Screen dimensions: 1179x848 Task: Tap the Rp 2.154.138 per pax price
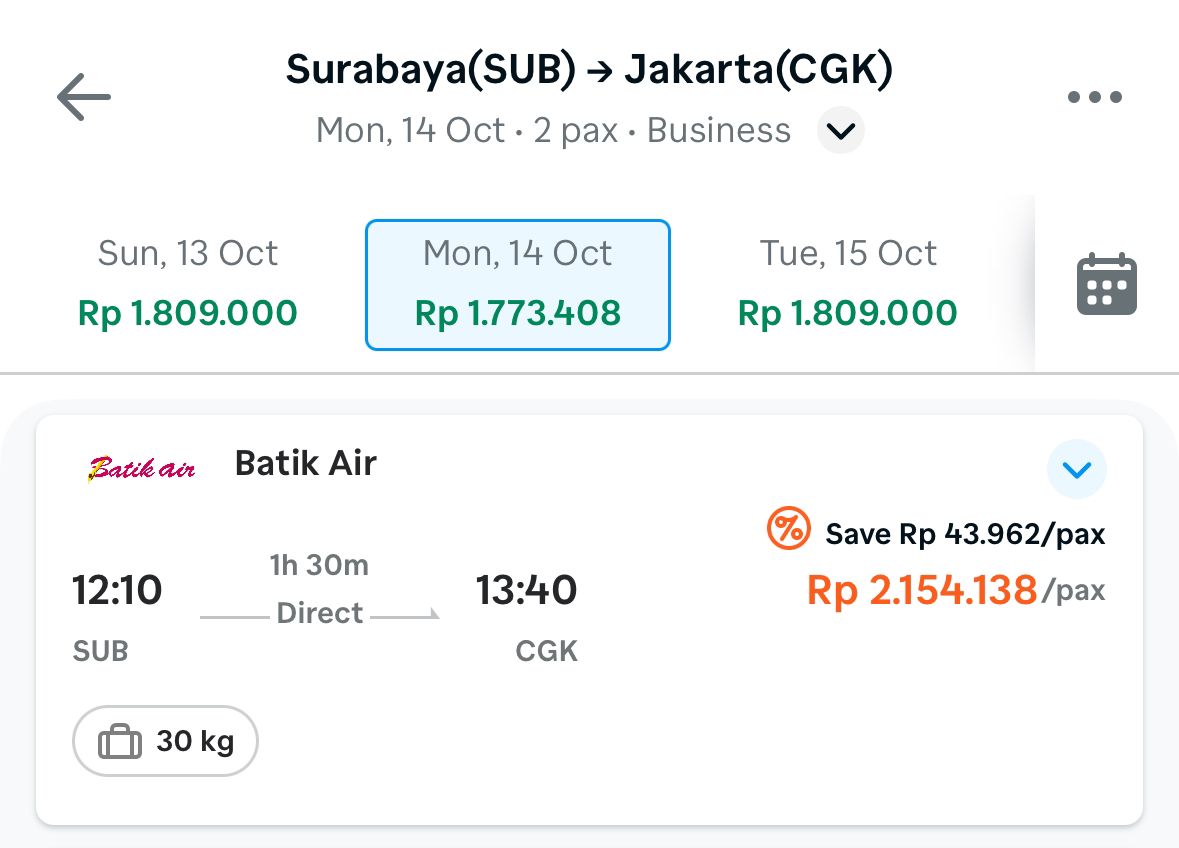[x=922, y=590]
